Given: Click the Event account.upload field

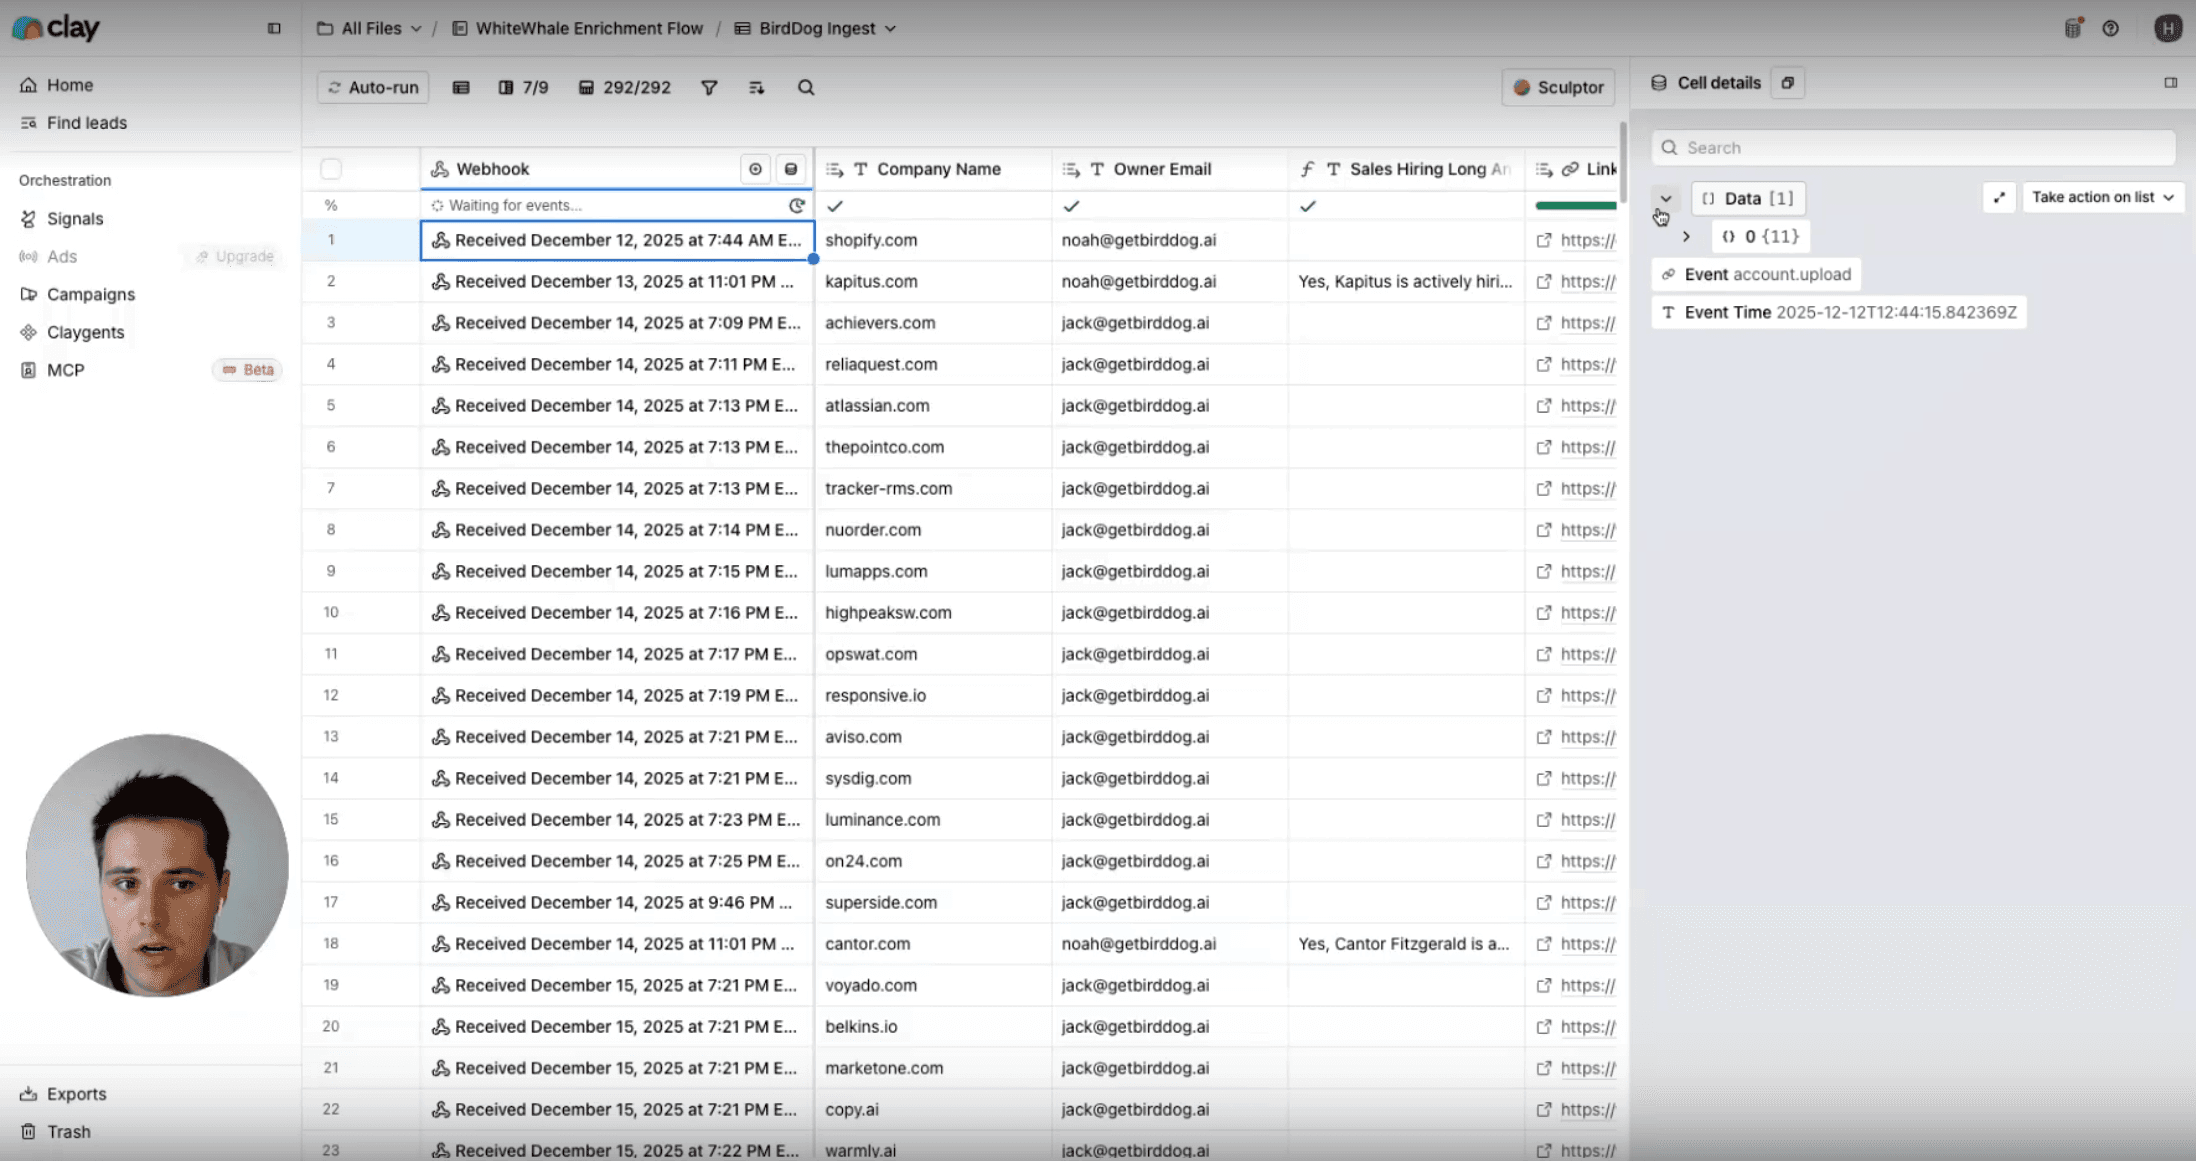Looking at the screenshot, I should click(x=1756, y=275).
